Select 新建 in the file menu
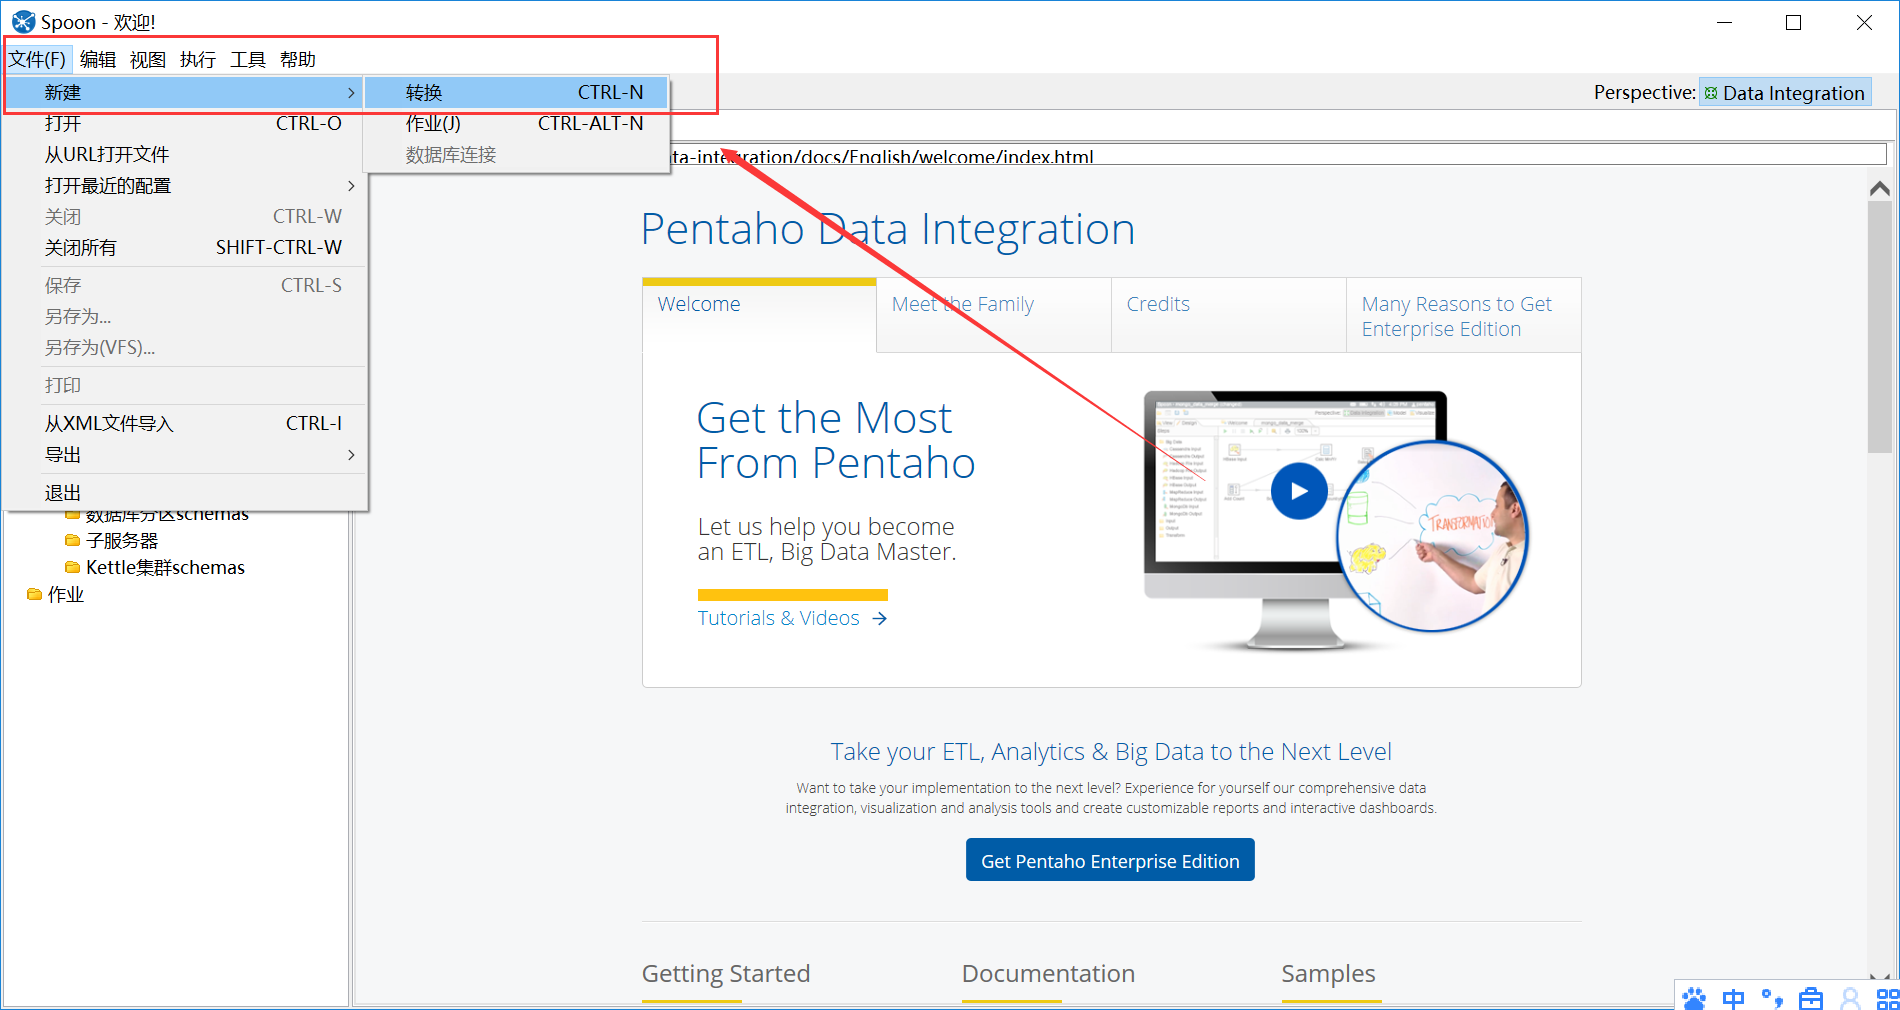Image resolution: width=1900 pixels, height=1010 pixels. pos(184,92)
